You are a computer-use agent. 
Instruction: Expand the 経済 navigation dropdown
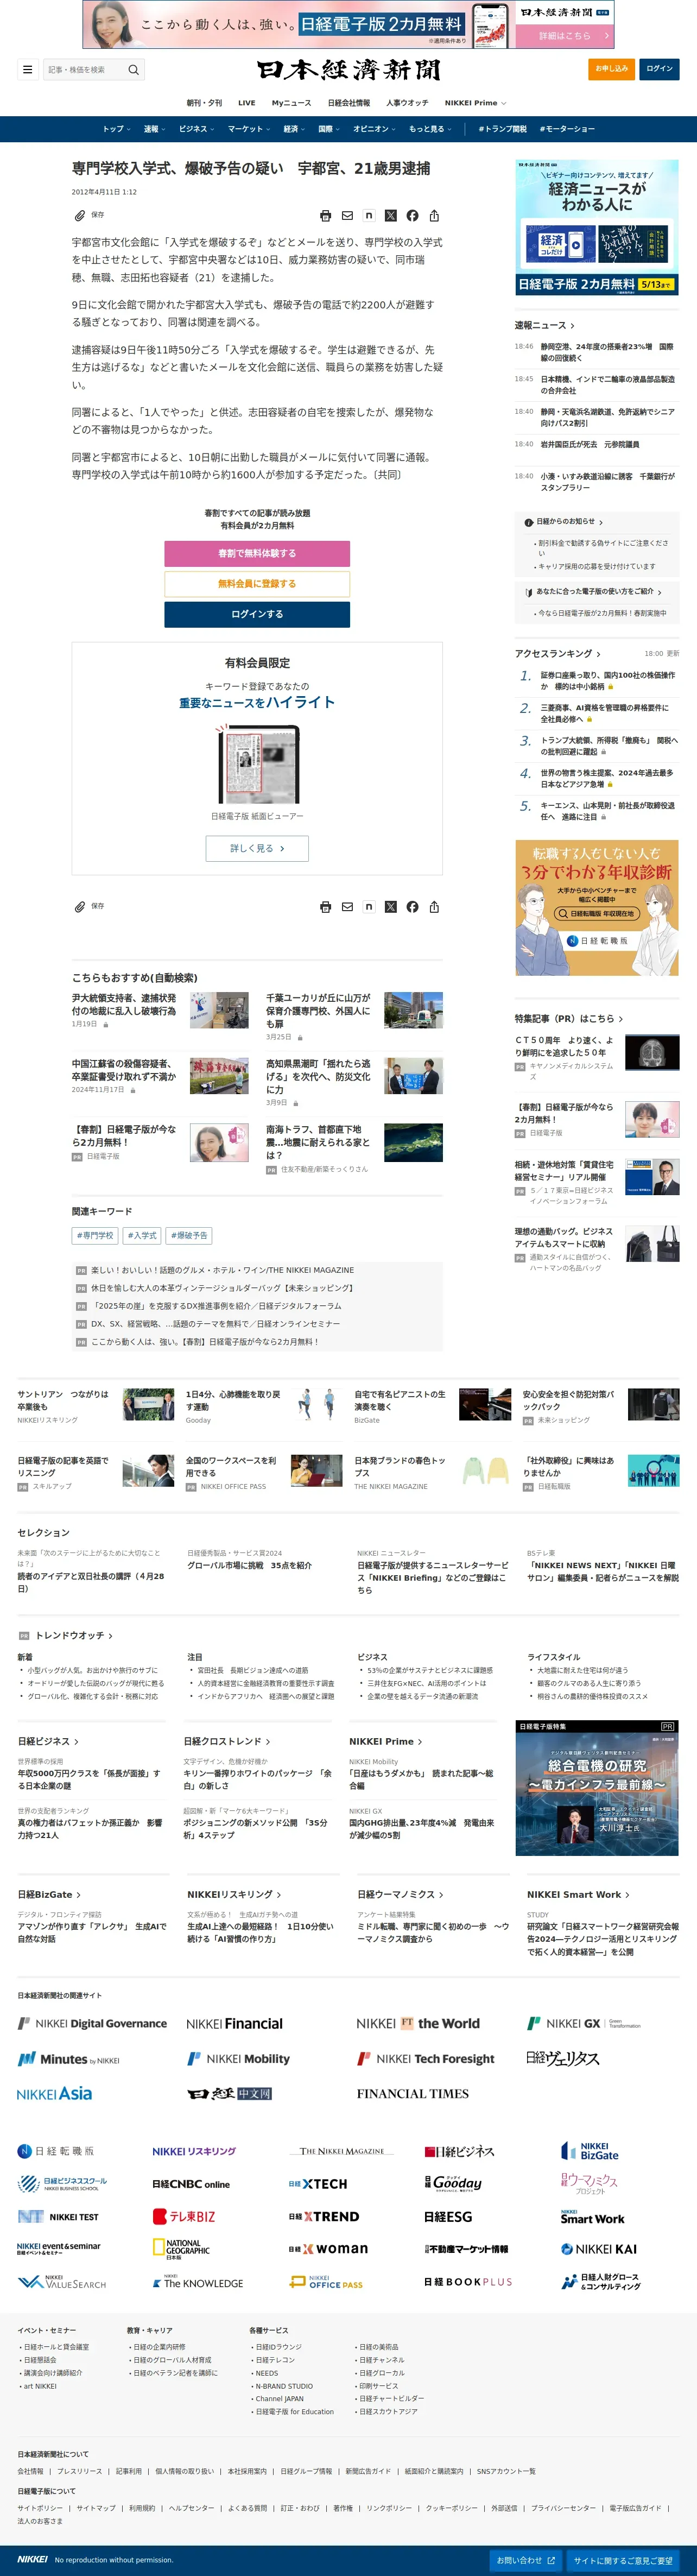(x=294, y=129)
